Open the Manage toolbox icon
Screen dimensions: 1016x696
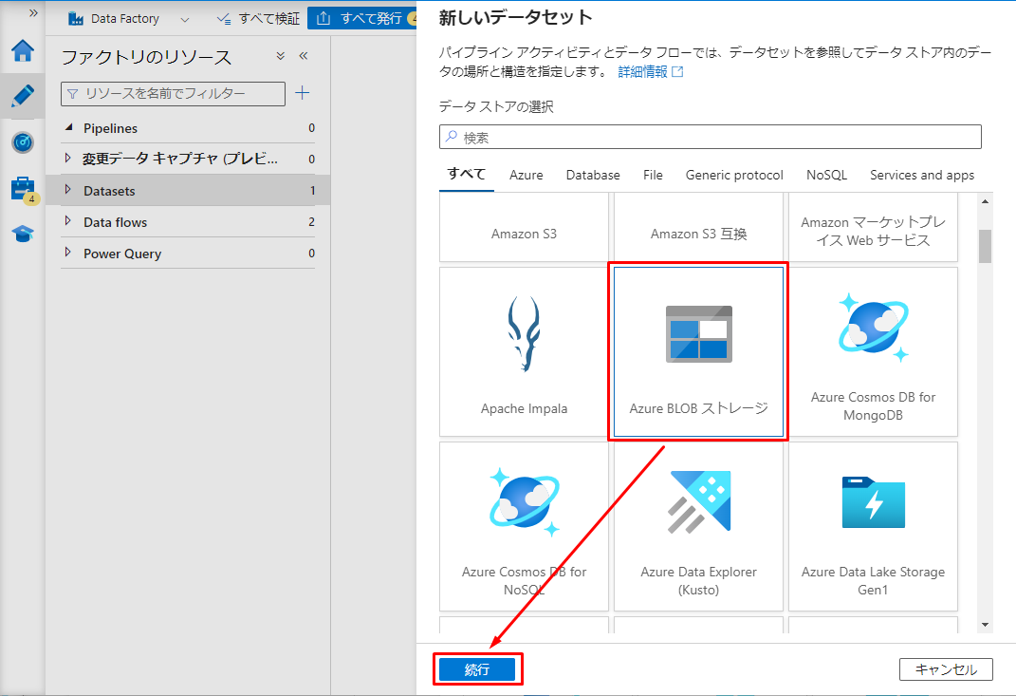23,189
